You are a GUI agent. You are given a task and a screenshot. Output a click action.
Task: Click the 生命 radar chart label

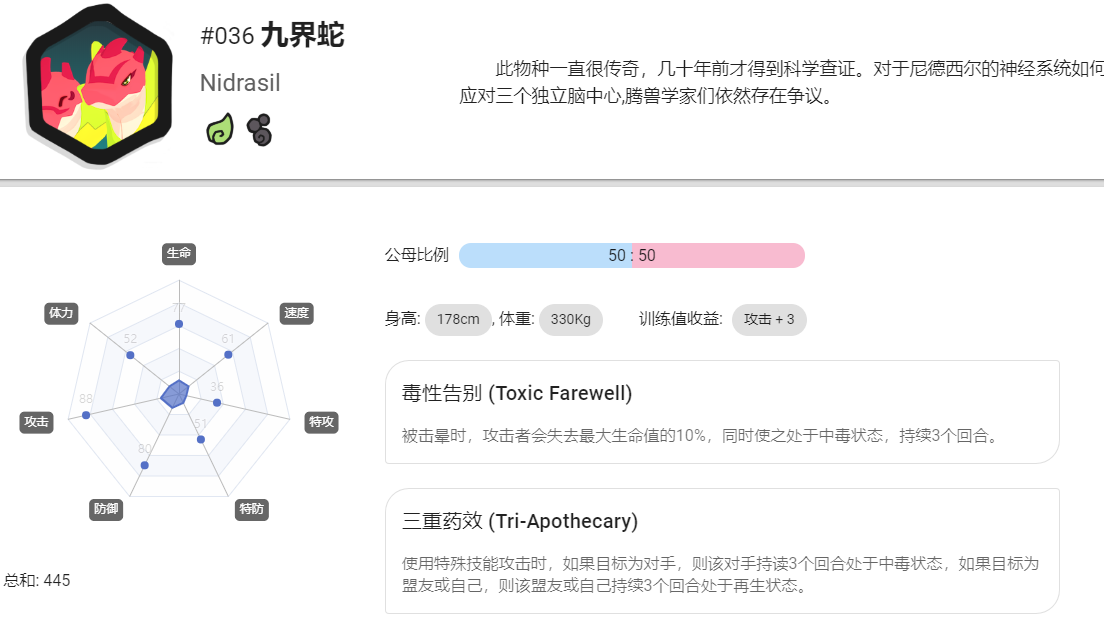point(179,254)
